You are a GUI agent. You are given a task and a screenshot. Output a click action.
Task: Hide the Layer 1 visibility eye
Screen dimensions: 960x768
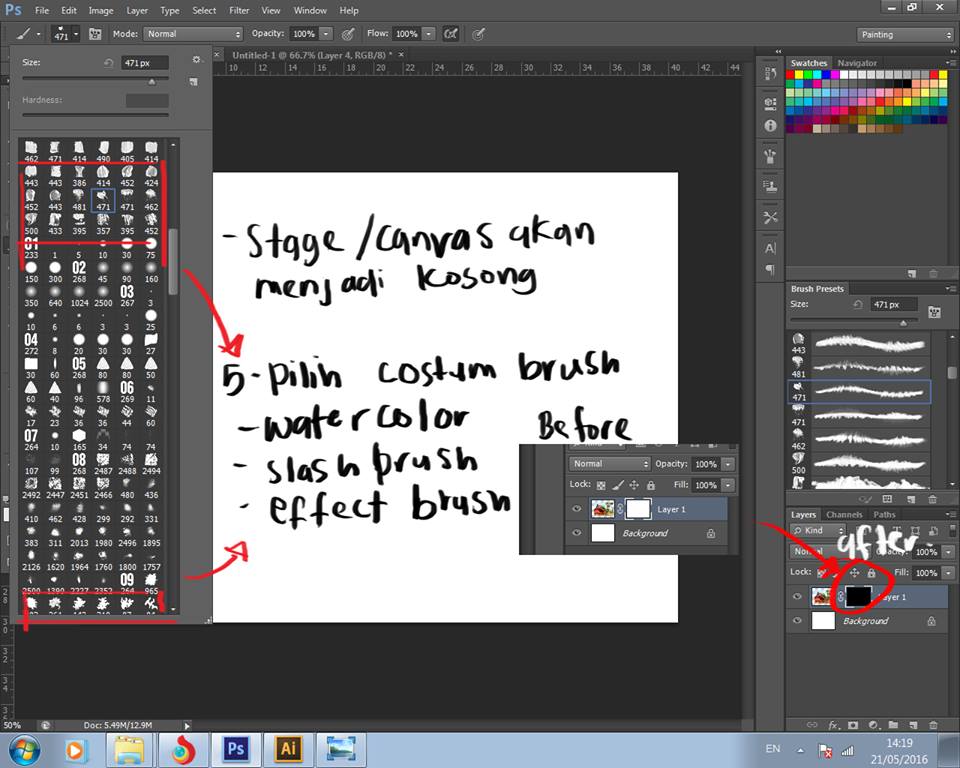pyautogui.click(x=797, y=597)
